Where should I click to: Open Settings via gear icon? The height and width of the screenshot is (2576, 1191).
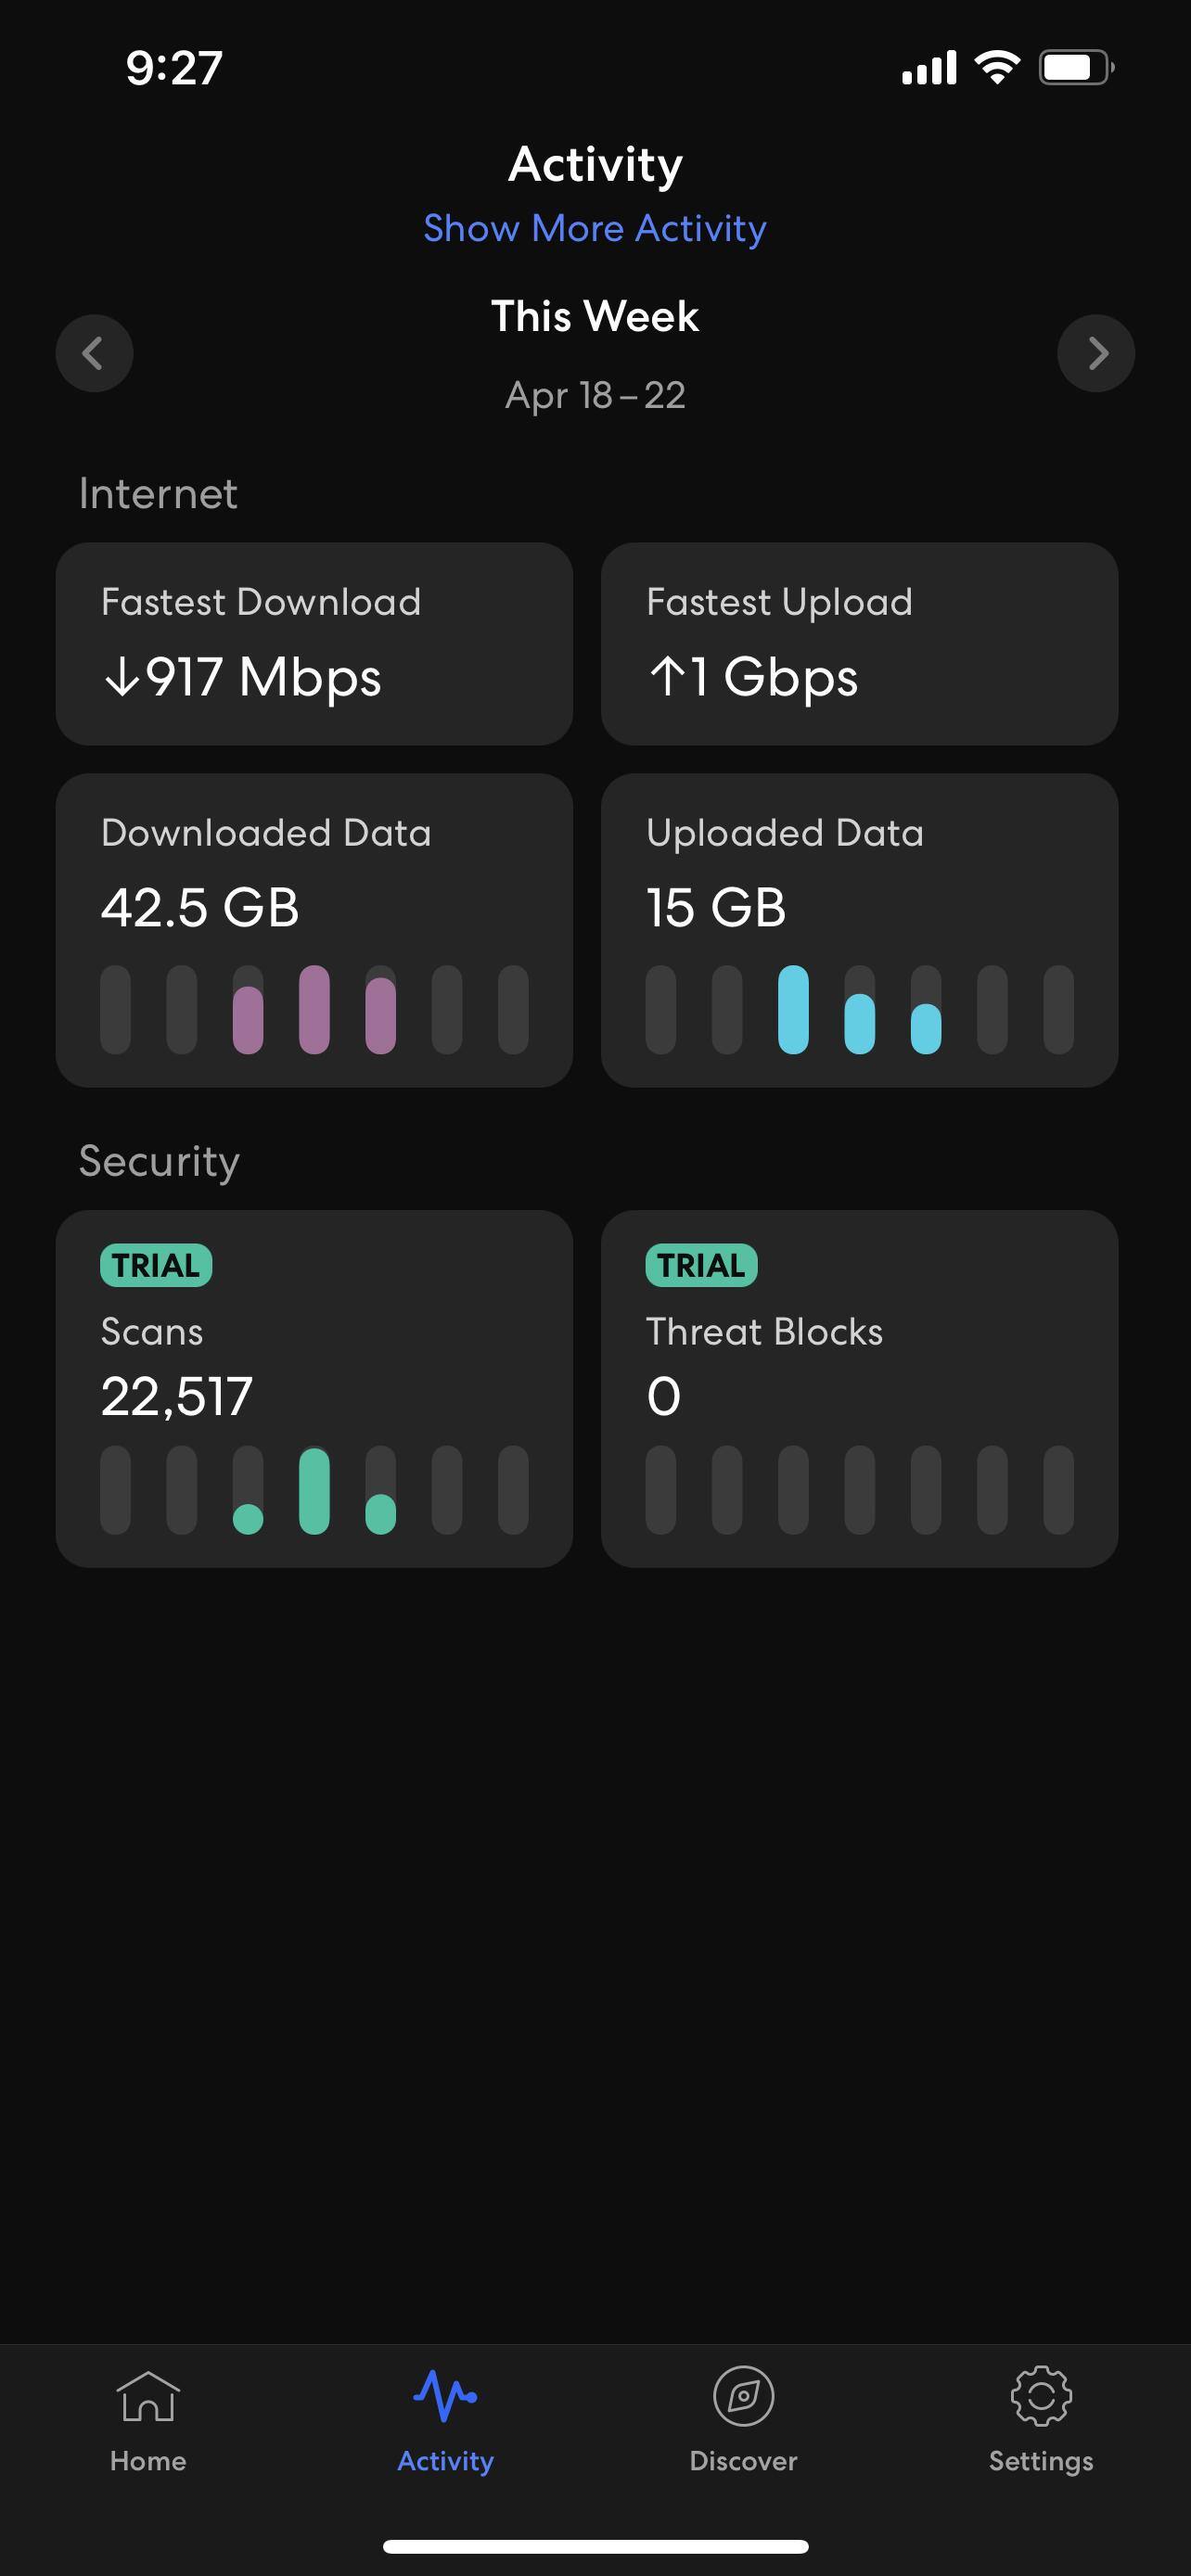pos(1041,2396)
